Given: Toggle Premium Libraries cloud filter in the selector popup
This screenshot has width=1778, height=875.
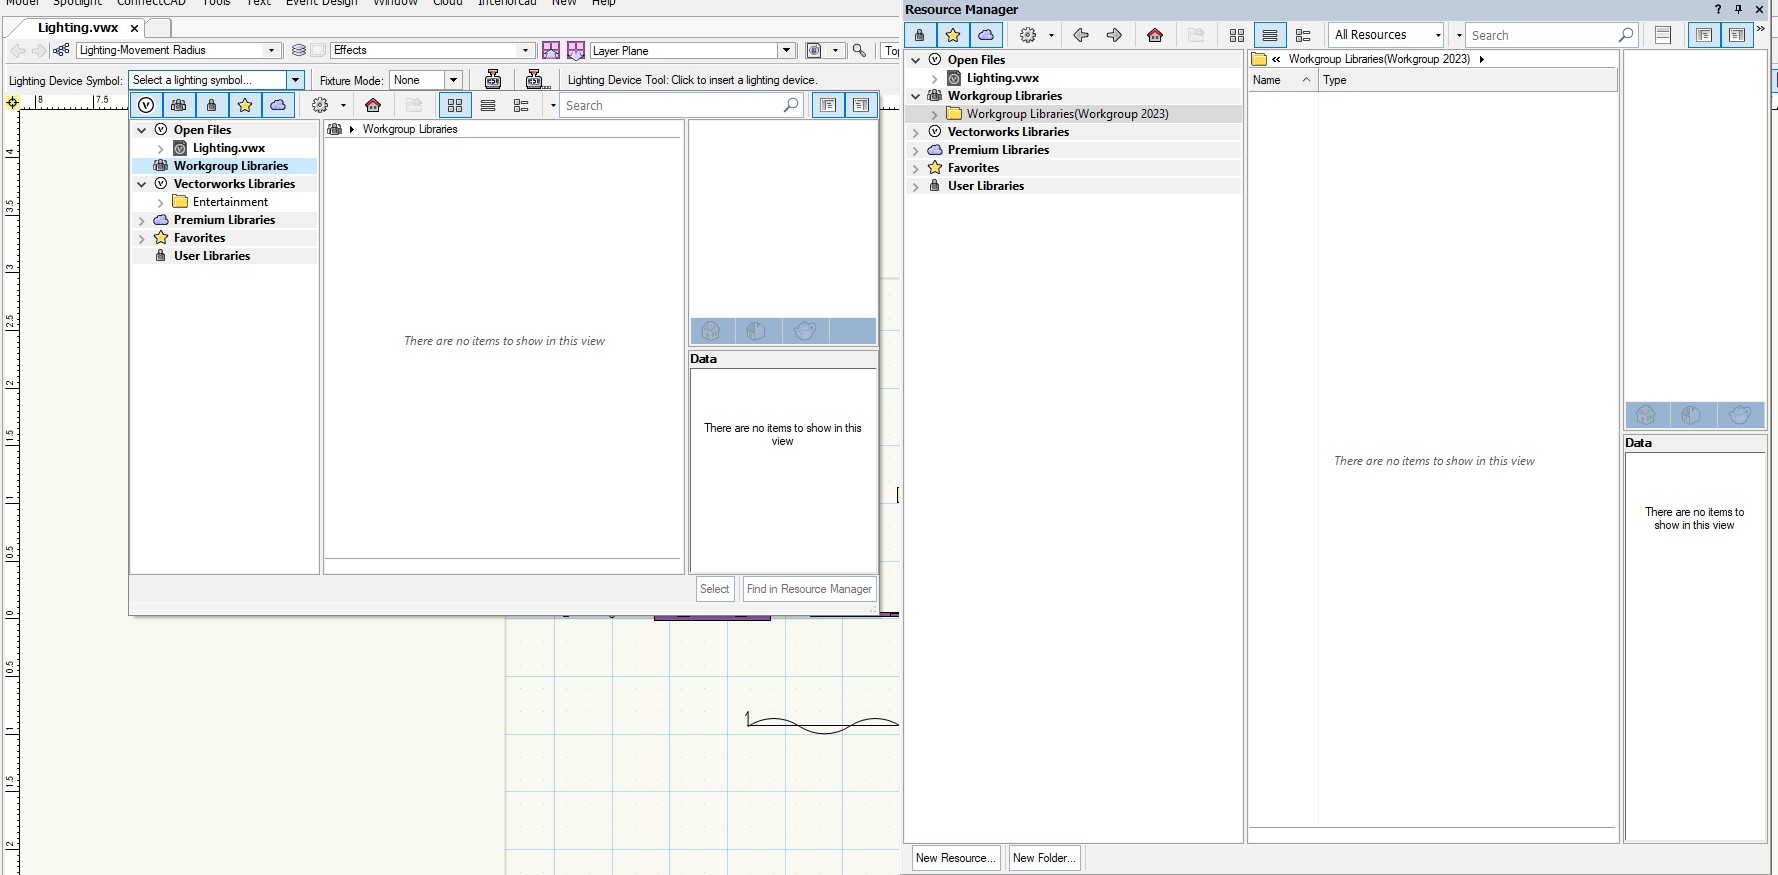Looking at the screenshot, I should [x=278, y=105].
